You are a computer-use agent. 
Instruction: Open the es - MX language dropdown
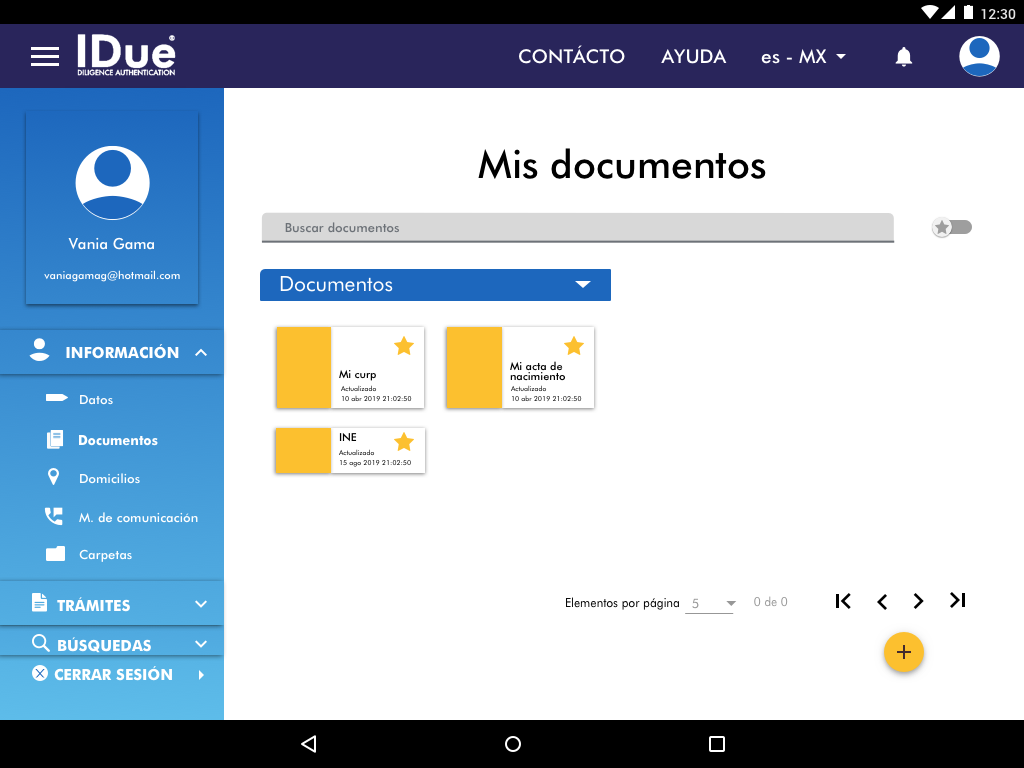tap(803, 57)
